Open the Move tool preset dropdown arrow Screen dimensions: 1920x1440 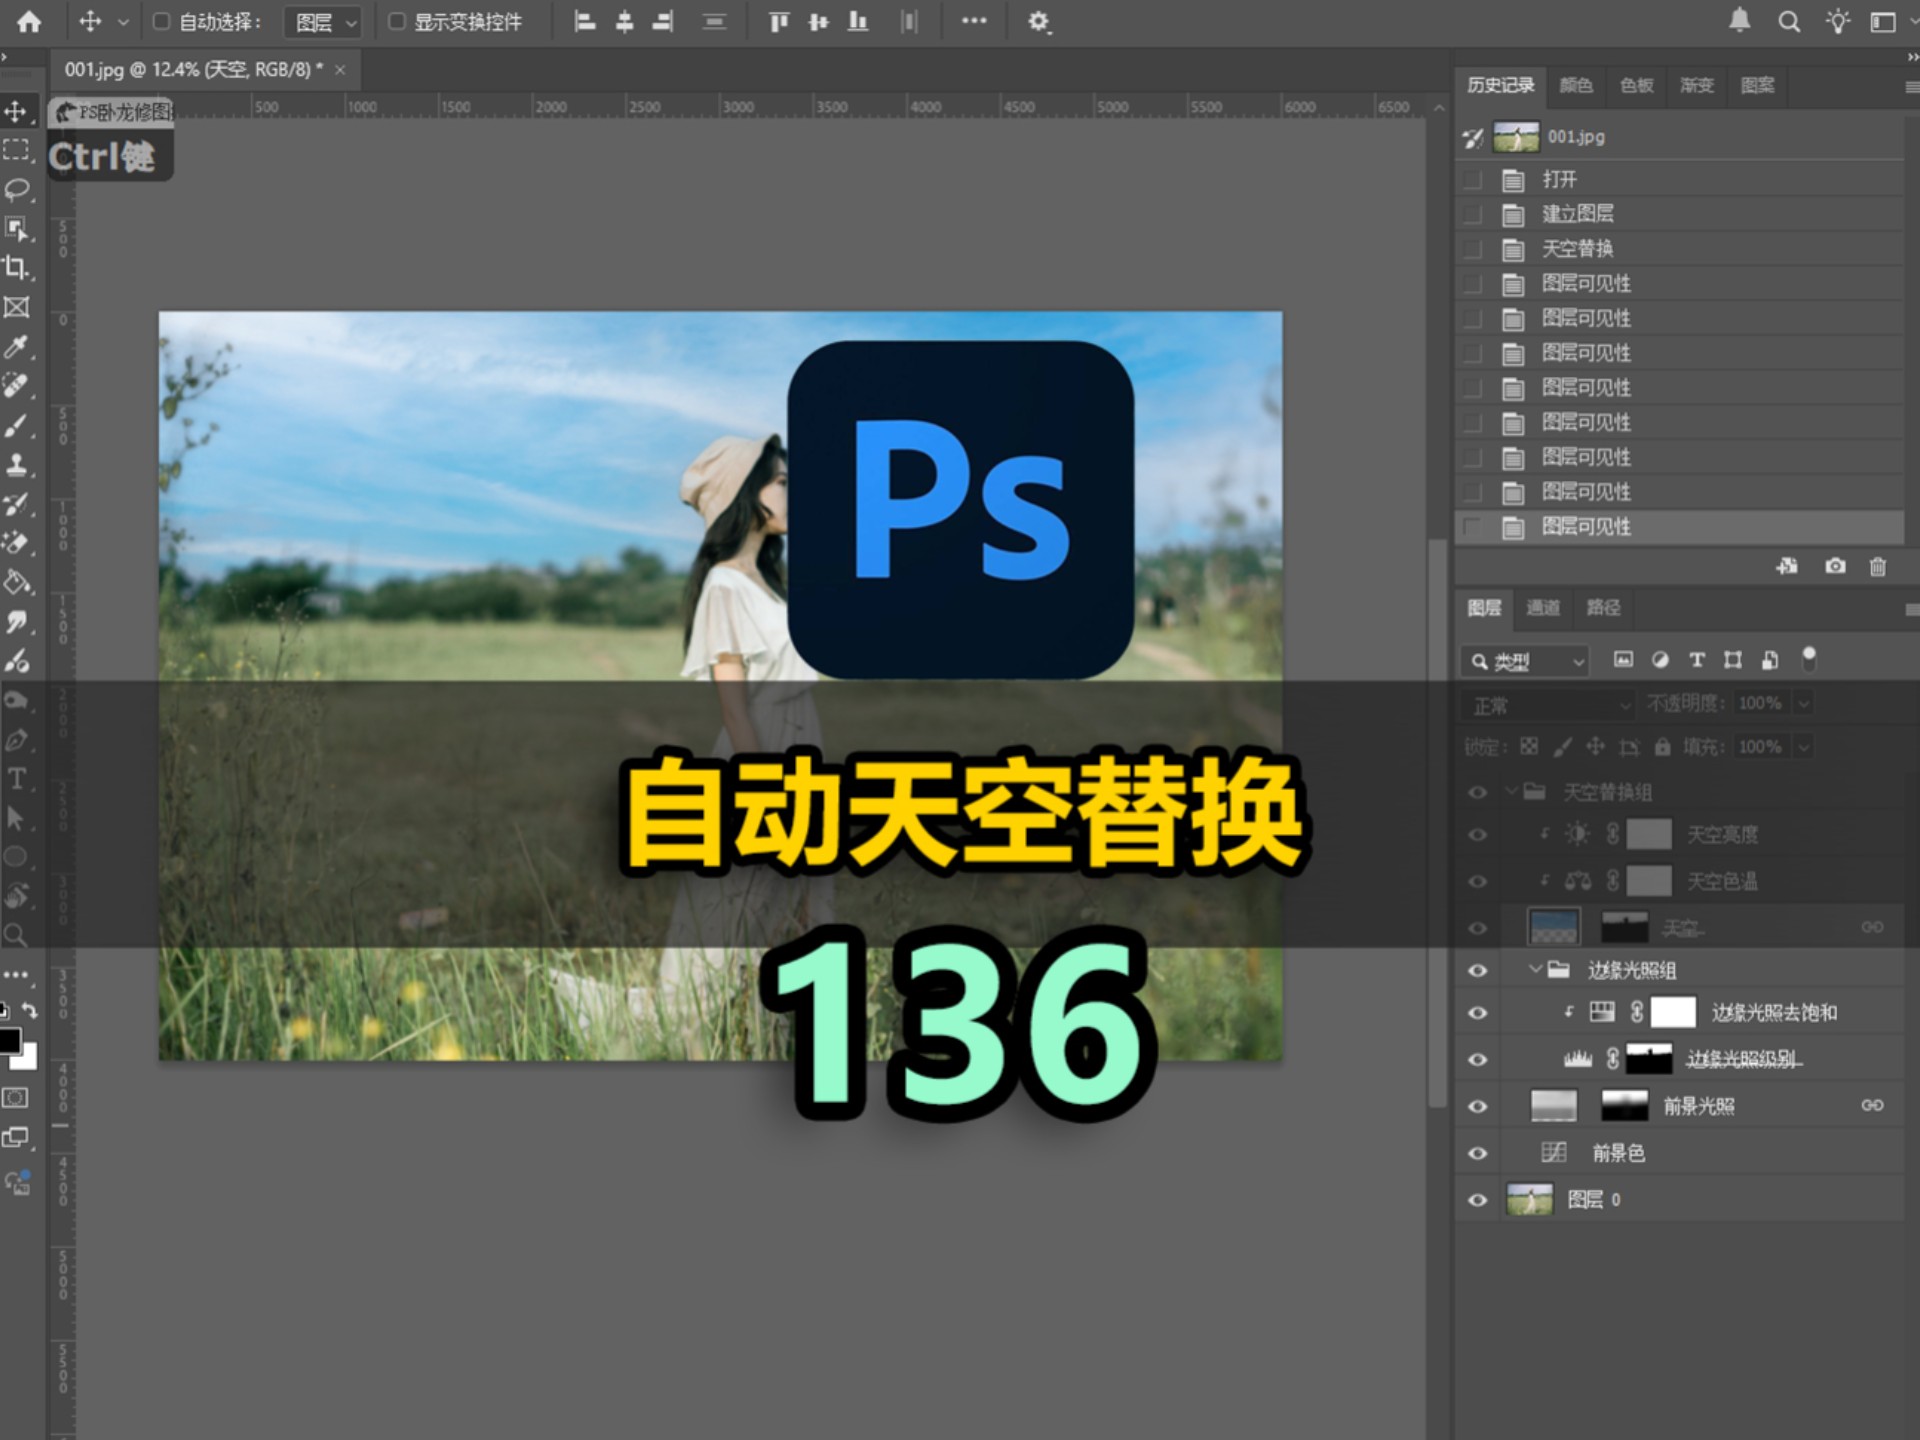point(123,21)
